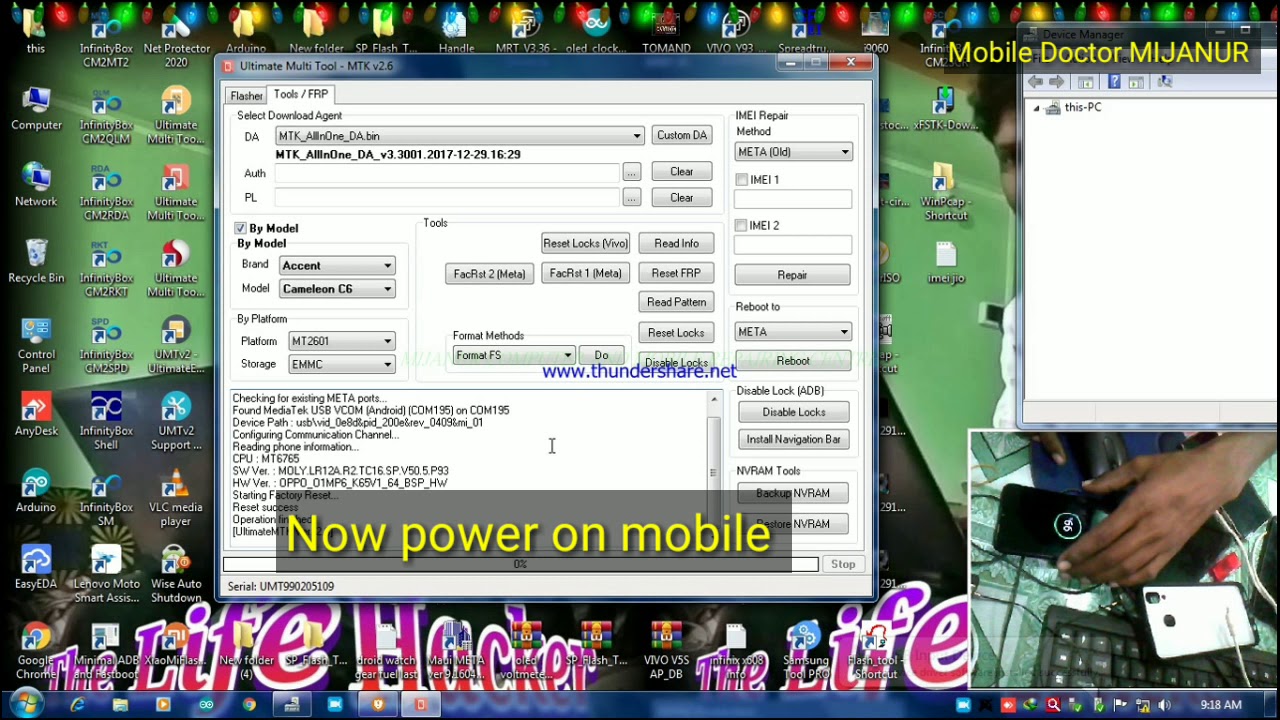Click scan hardware icon in Device Manager
The height and width of the screenshot is (720, 1280).
point(1164,82)
